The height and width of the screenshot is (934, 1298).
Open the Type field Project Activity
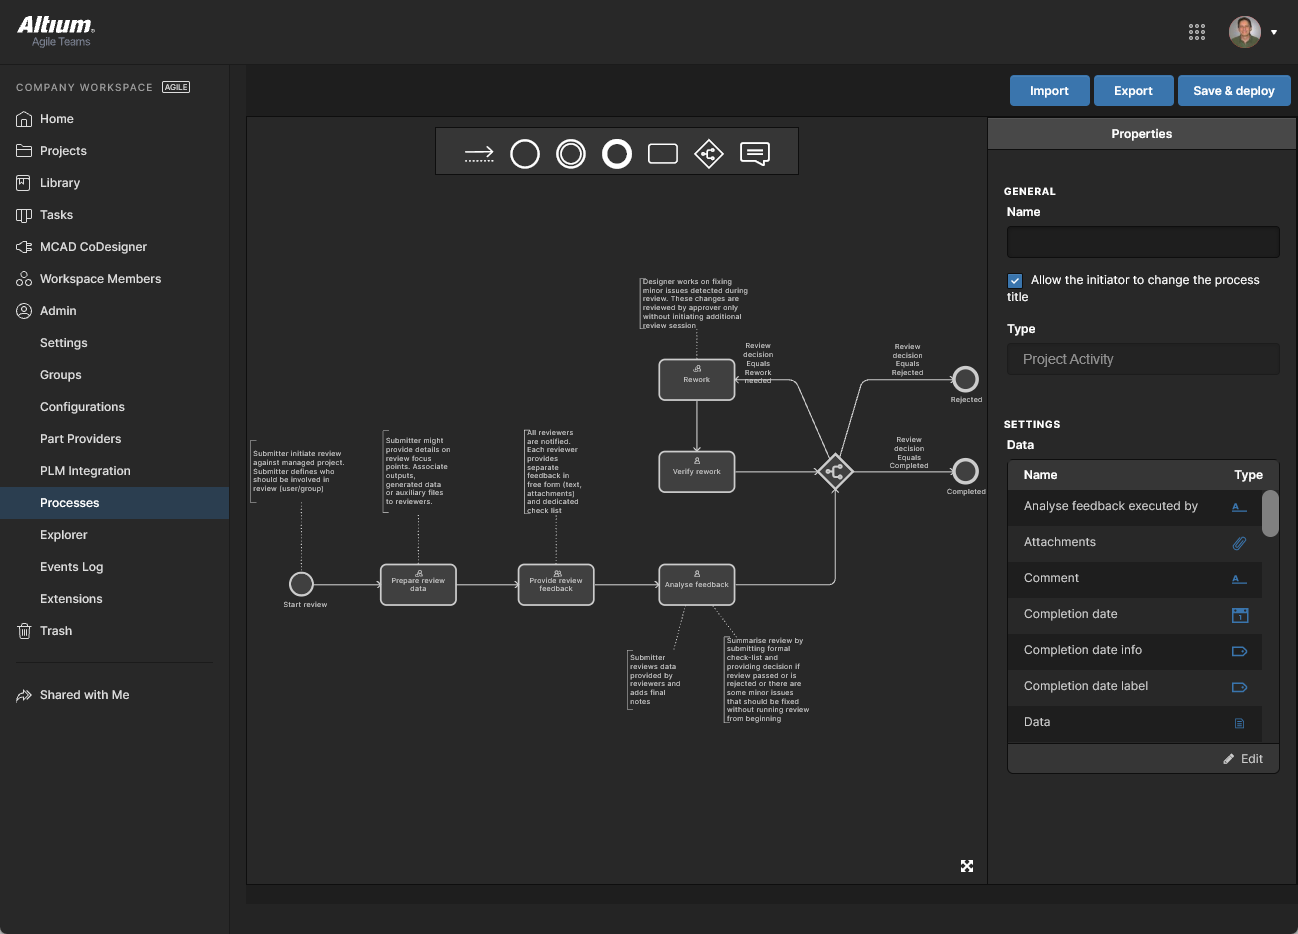coord(1142,359)
